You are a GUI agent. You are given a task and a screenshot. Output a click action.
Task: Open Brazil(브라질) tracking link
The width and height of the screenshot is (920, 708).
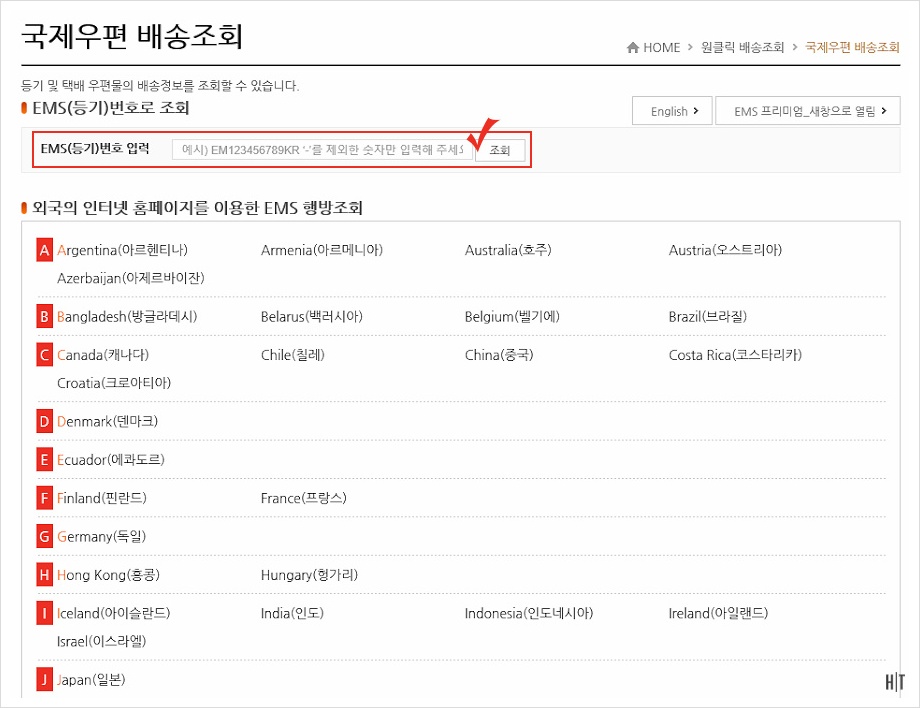coord(708,317)
